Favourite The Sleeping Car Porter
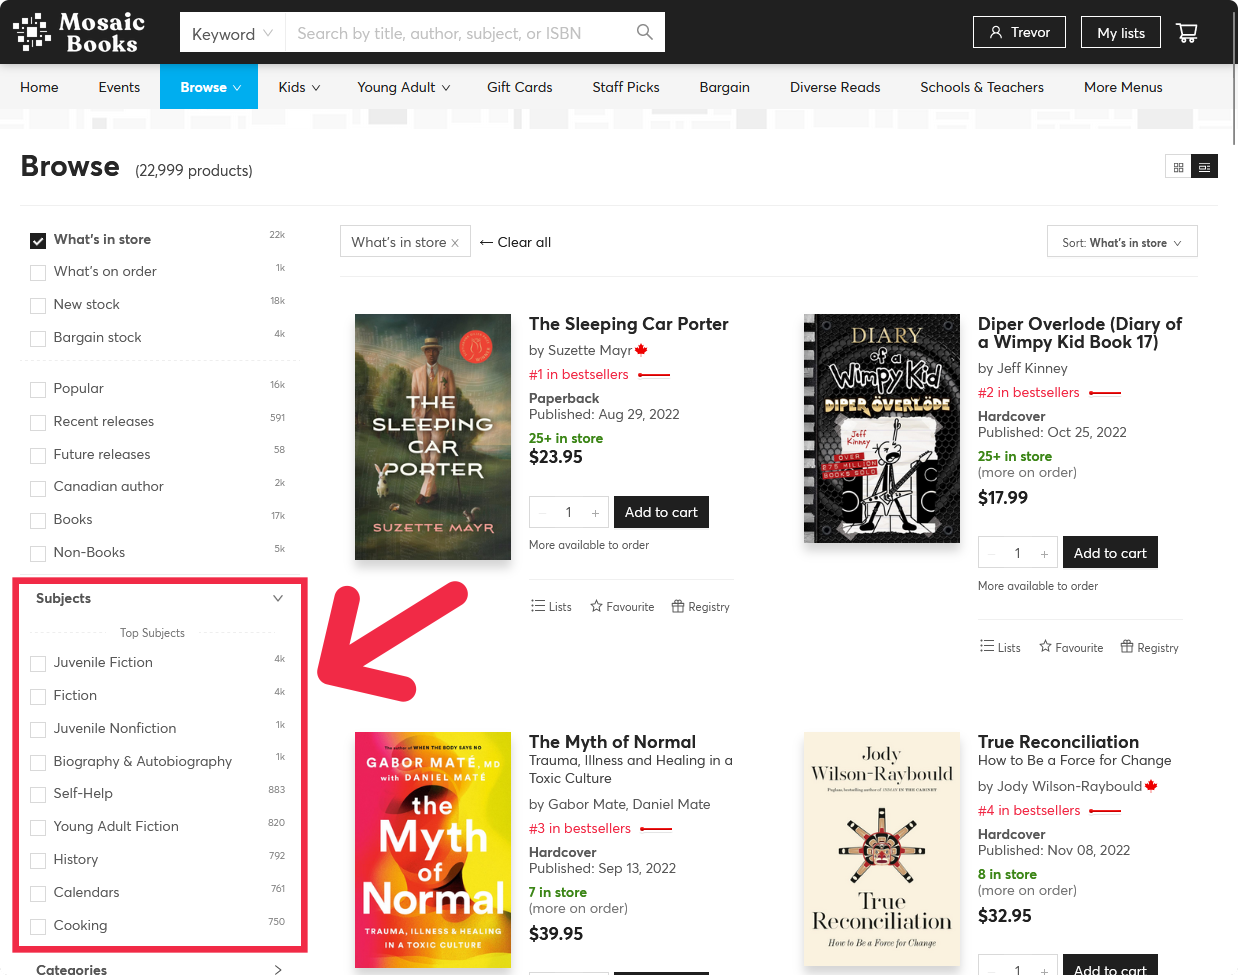Image resolution: width=1238 pixels, height=975 pixels. (622, 607)
